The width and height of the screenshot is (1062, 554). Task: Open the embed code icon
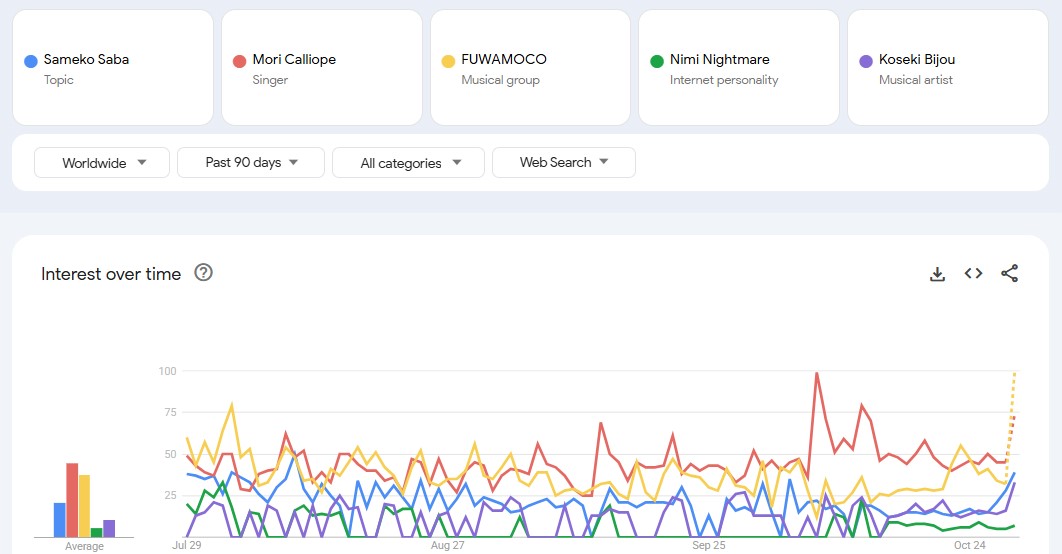pyautogui.click(x=973, y=274)
